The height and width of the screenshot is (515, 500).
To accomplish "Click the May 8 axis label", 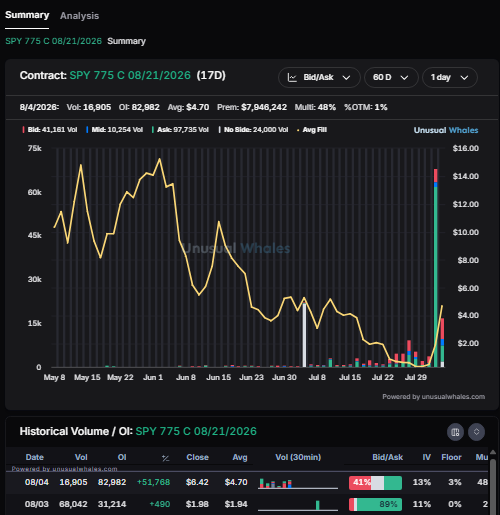I will tap(54, 377).
